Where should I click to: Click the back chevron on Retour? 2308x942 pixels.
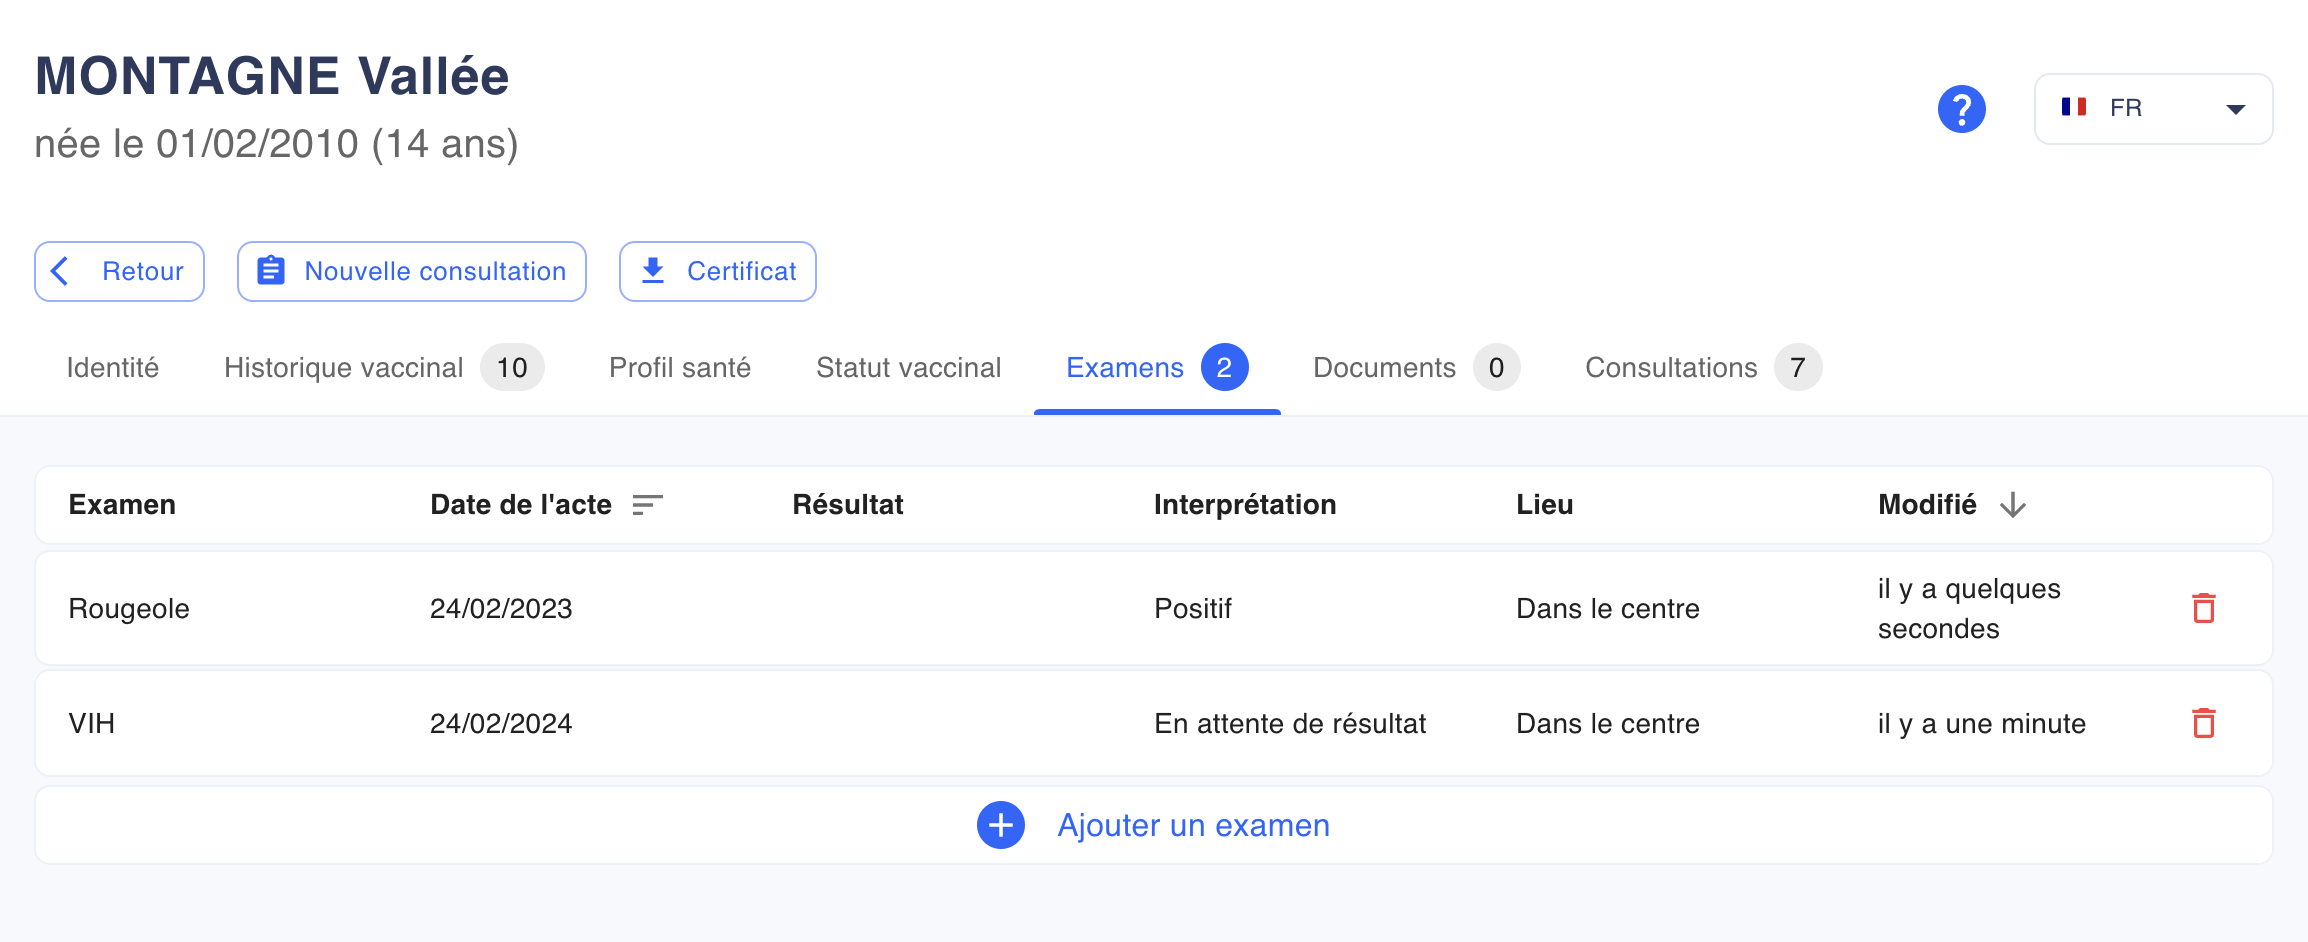tap(60, 271)
